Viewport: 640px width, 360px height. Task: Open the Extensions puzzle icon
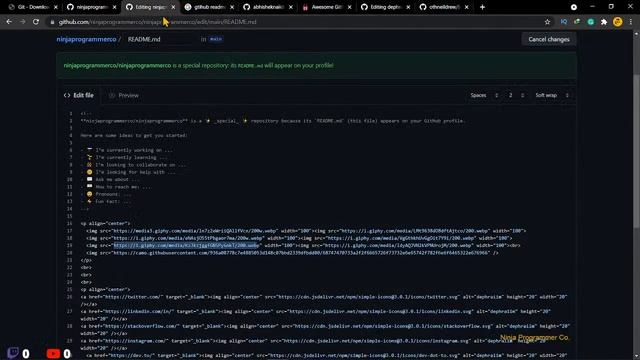604,22
